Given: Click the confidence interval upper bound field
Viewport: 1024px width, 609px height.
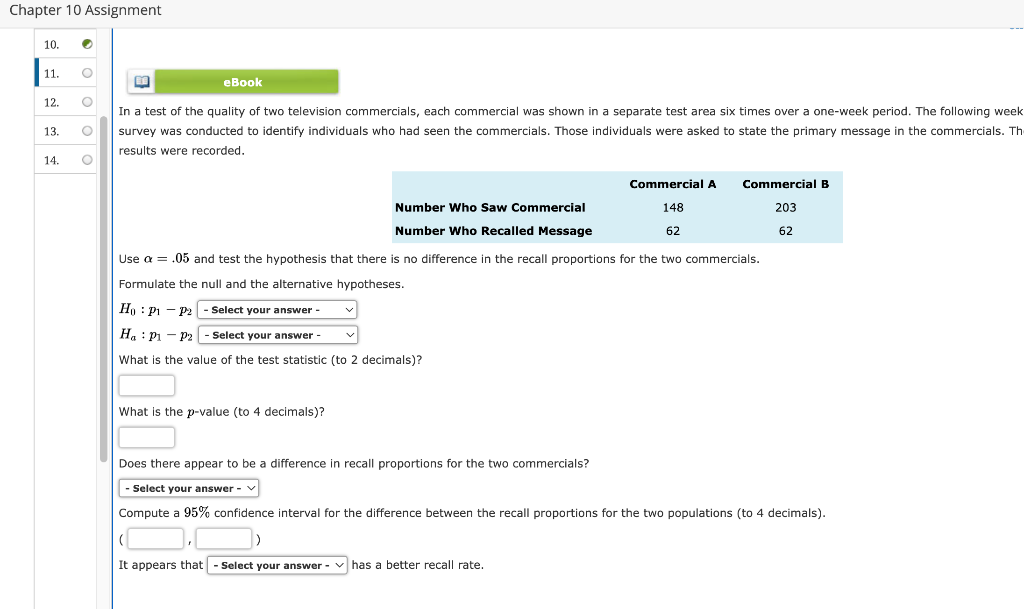Looking at the screenshot, I should [x=222, y=538].
